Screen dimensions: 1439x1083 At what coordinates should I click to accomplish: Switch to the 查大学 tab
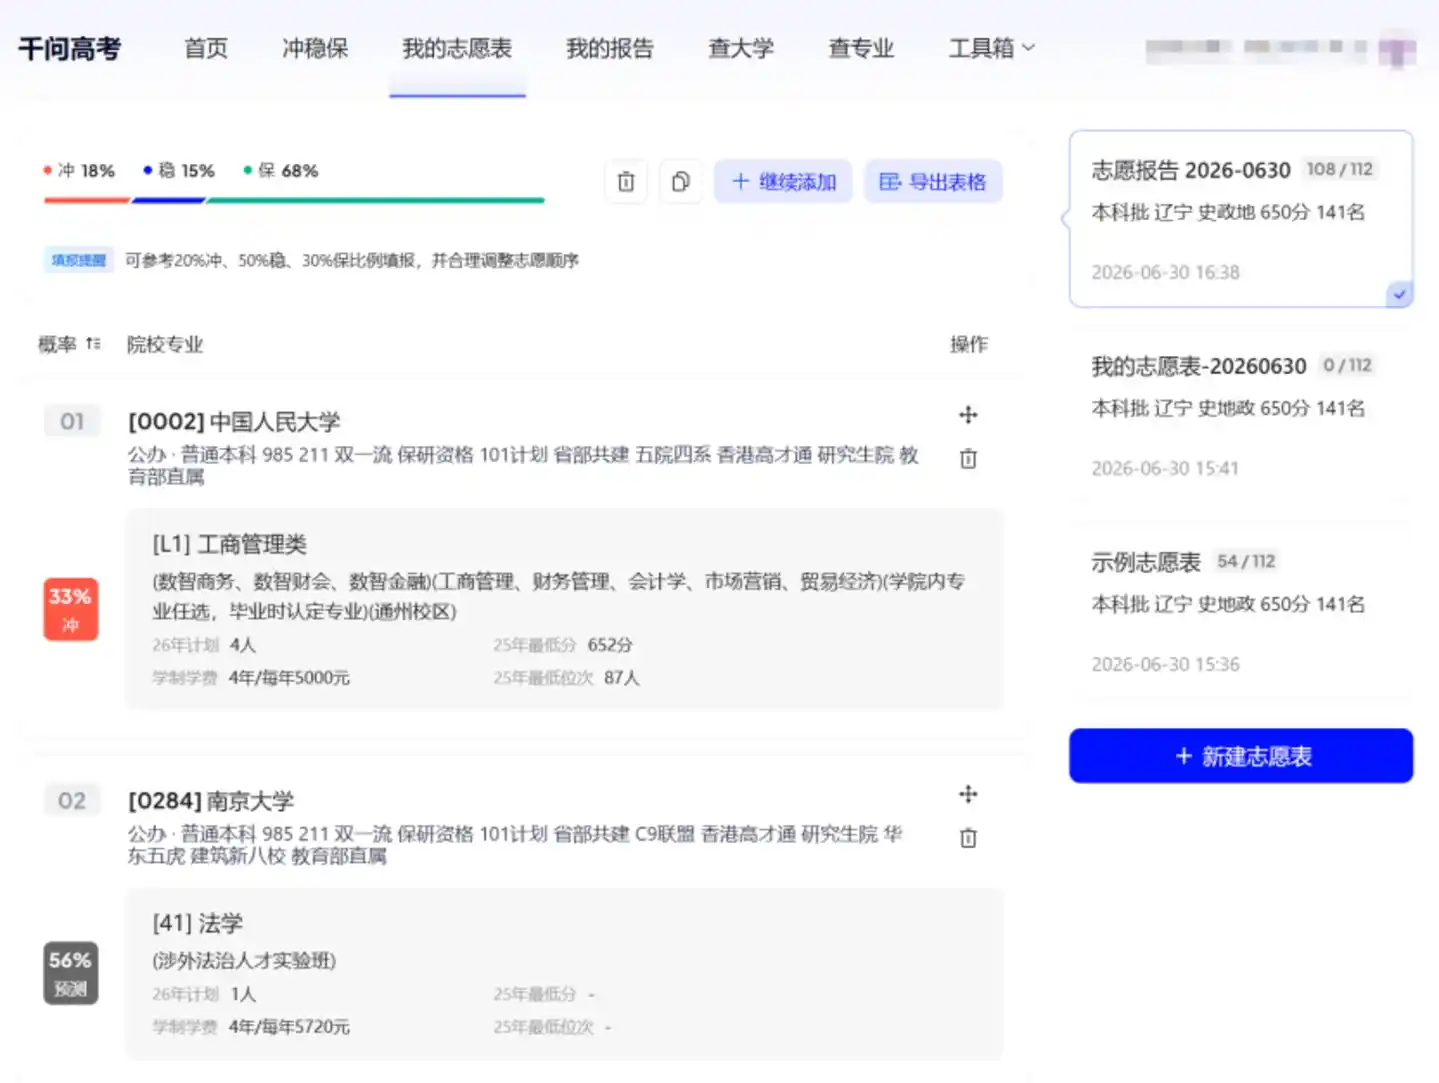741,48
